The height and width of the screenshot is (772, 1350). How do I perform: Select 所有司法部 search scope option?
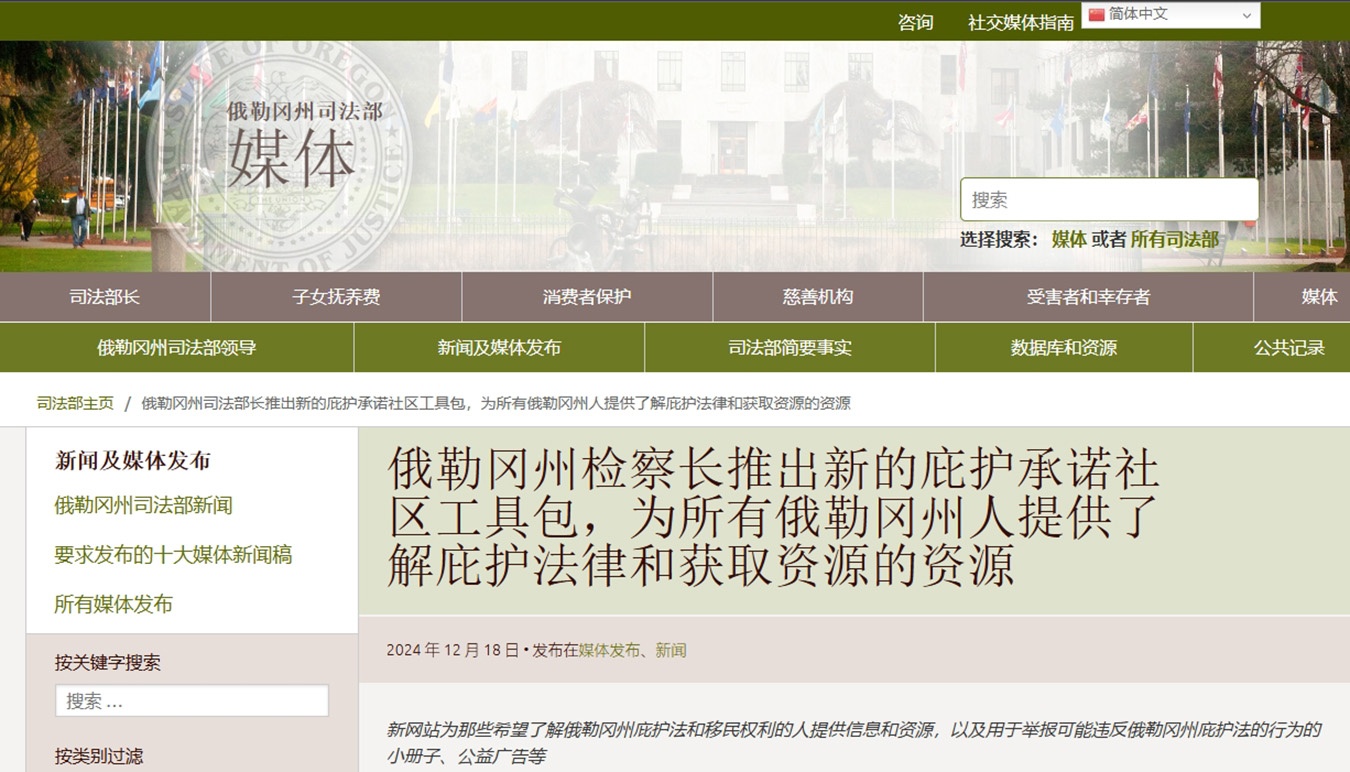click(1174, 239)
